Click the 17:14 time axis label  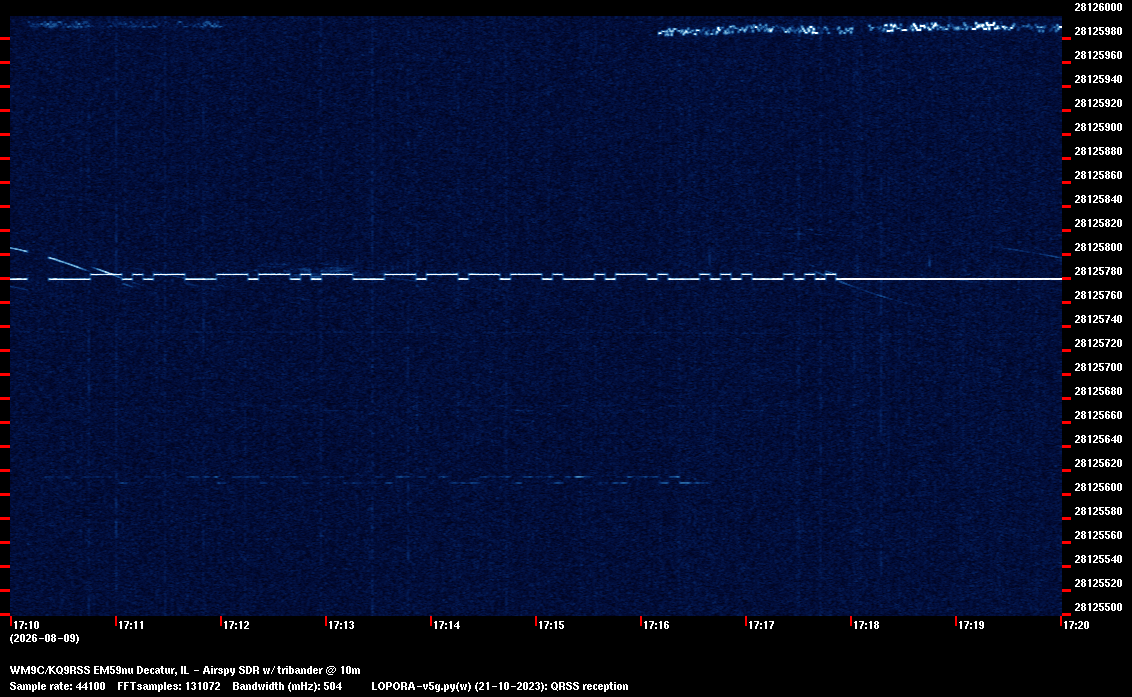click(446, 625)
